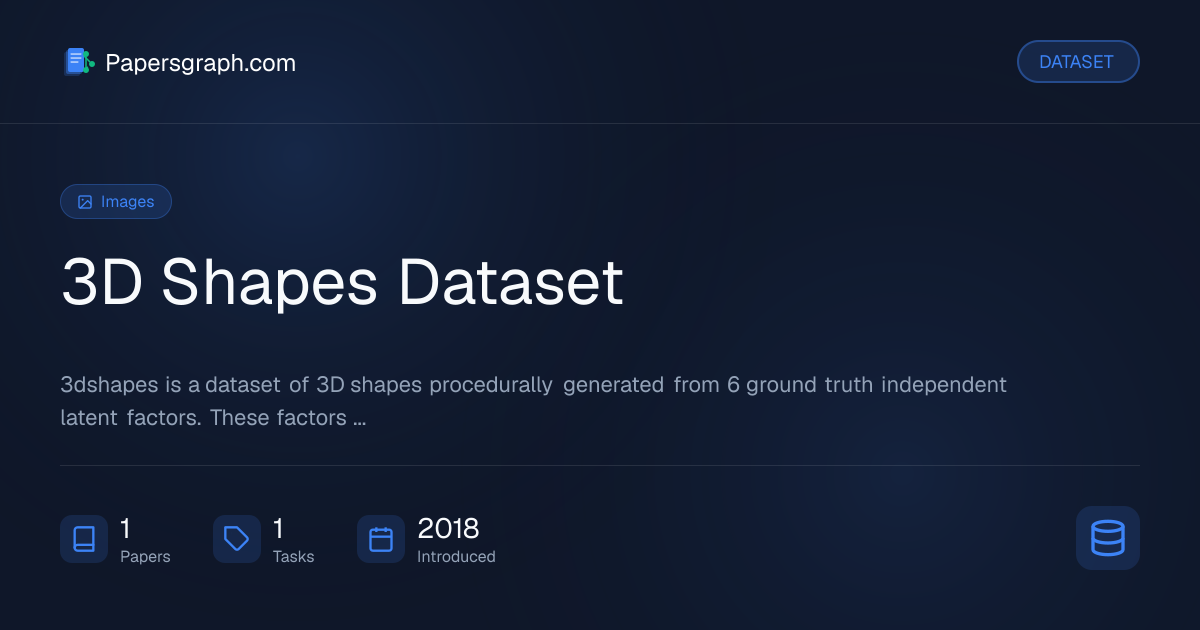Click the description starting with 3dshapes

tap(533, 401)
